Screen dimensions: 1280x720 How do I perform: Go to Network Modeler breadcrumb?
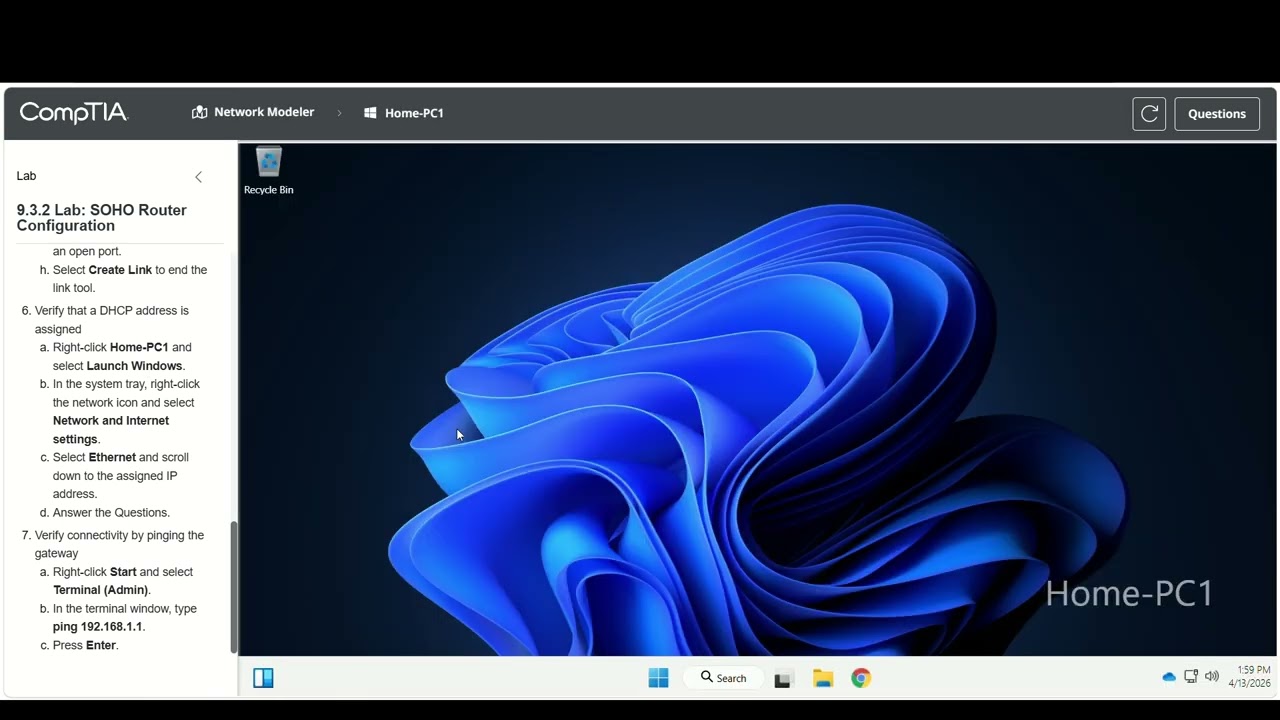(253, 112)
